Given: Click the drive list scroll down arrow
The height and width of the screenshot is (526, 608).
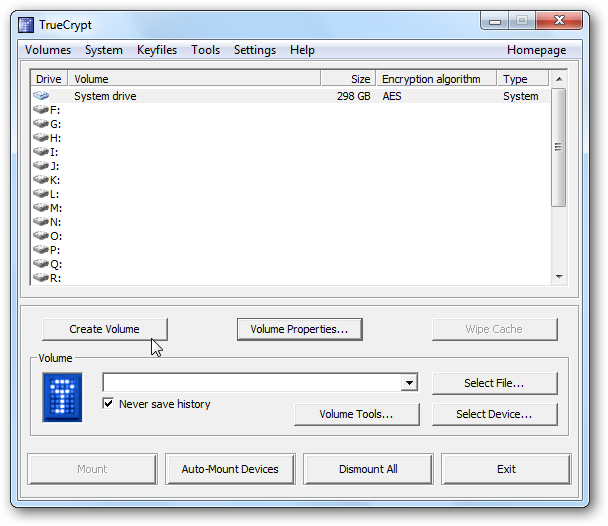Looking at the screenshot, I should 559,276.
